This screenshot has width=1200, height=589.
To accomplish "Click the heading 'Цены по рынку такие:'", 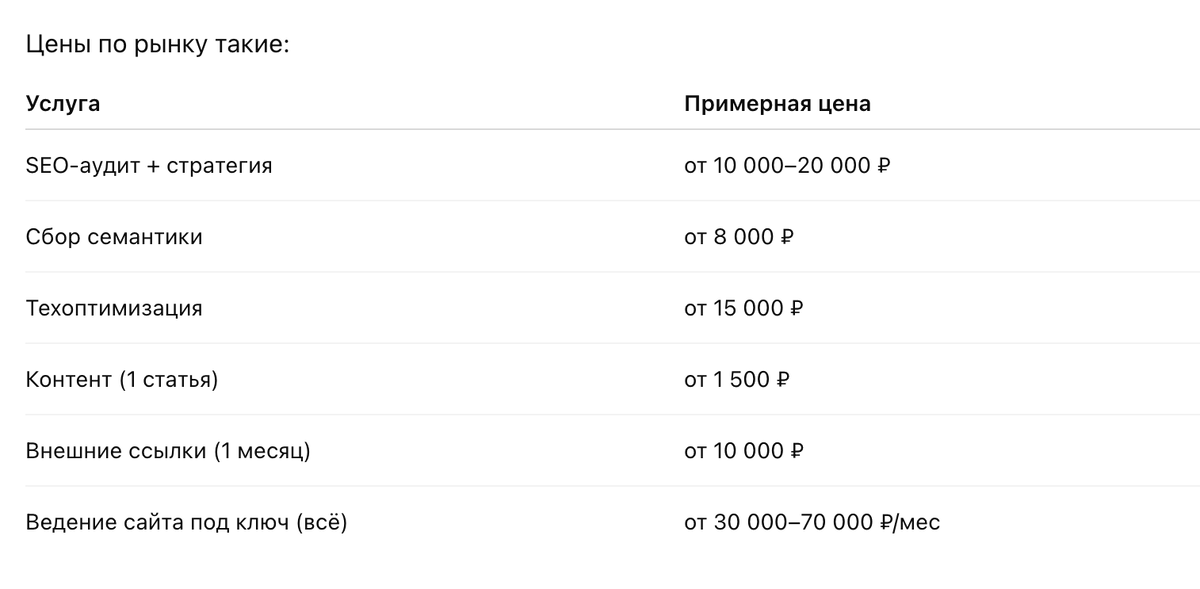I will (156, 46).
